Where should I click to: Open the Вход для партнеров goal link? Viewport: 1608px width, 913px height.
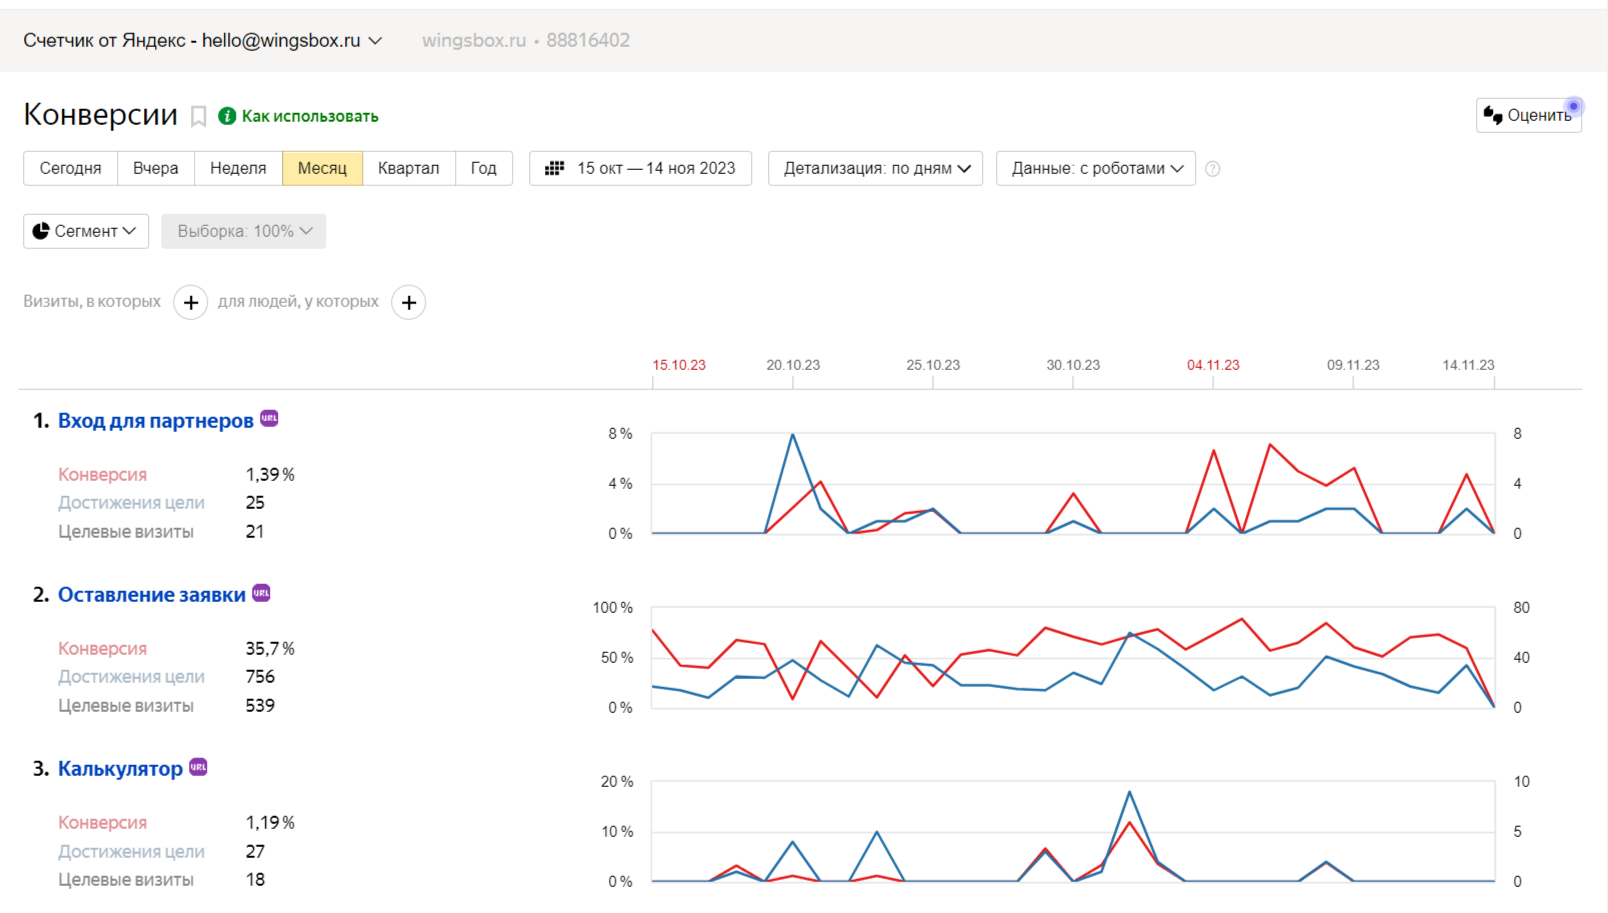[x=155, y=421]
